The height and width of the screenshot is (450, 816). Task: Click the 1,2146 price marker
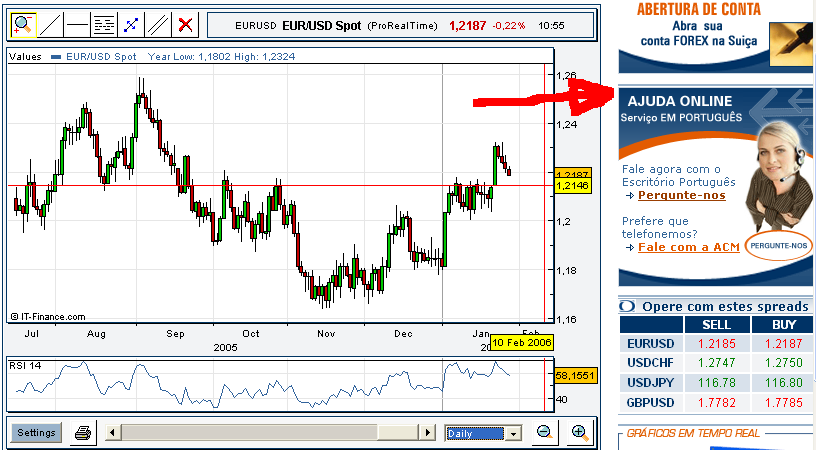572,186
